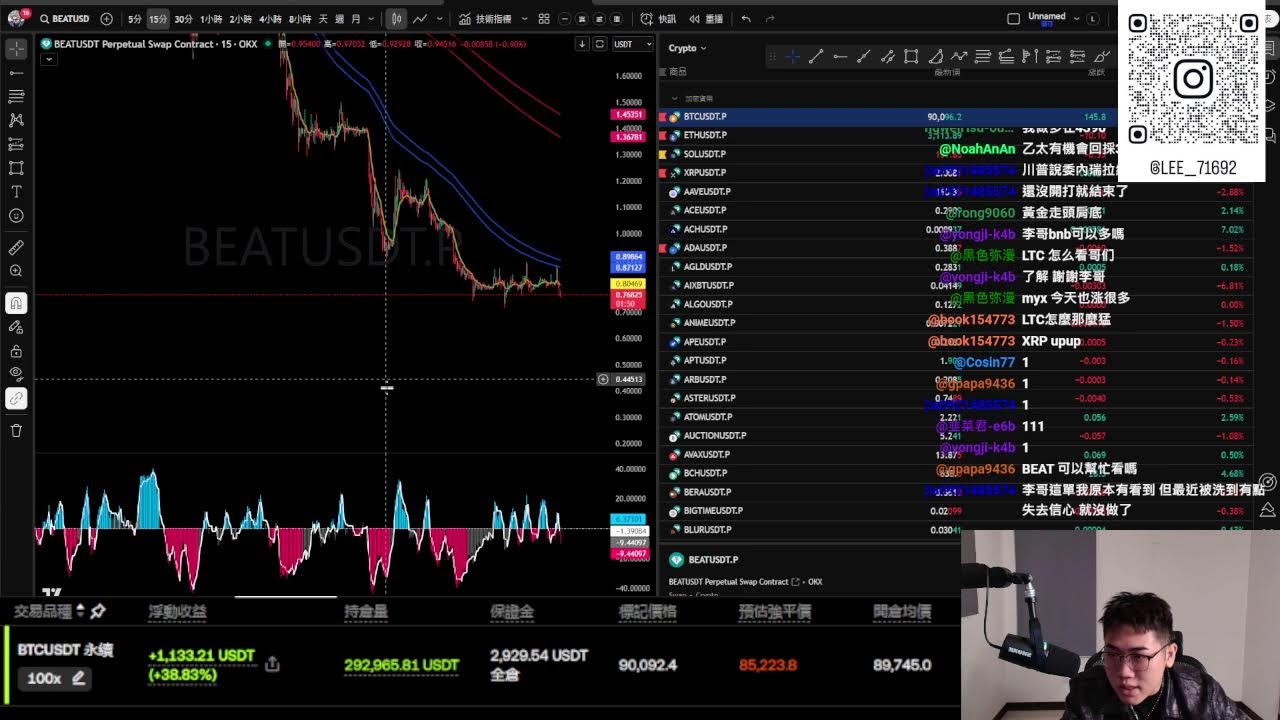Select the Text annotation tool
The image size is (1280, 720).
tap(16, 192)
